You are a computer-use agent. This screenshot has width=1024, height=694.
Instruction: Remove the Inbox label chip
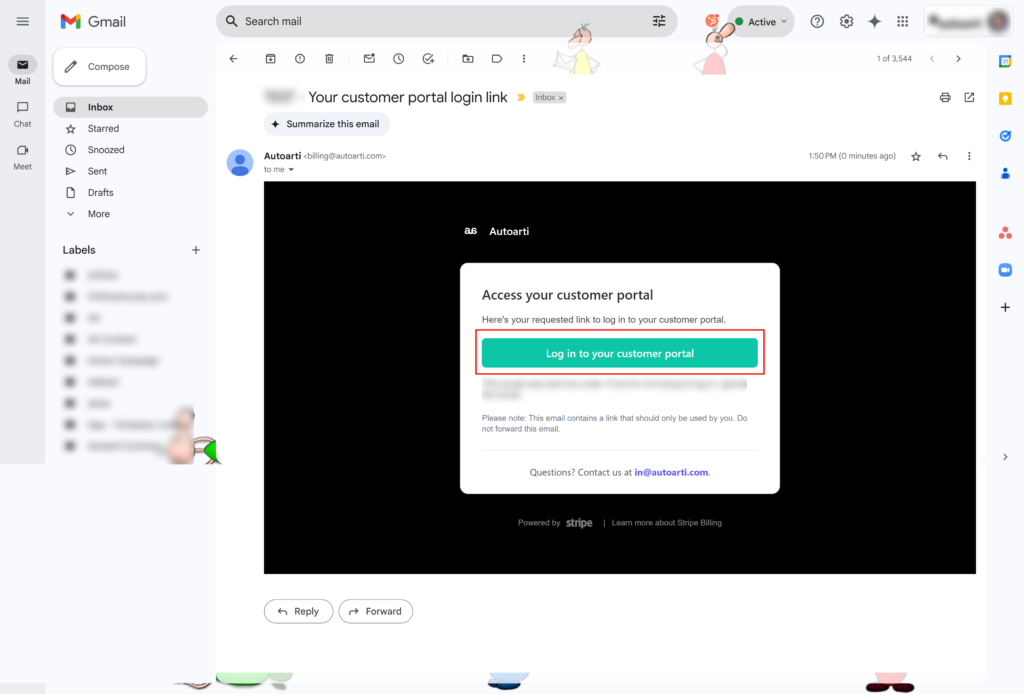point(561,98)
